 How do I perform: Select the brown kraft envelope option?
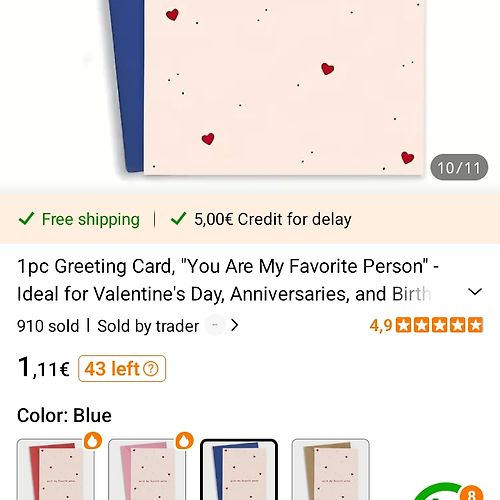pyautogui.click(x=330, y=469)
